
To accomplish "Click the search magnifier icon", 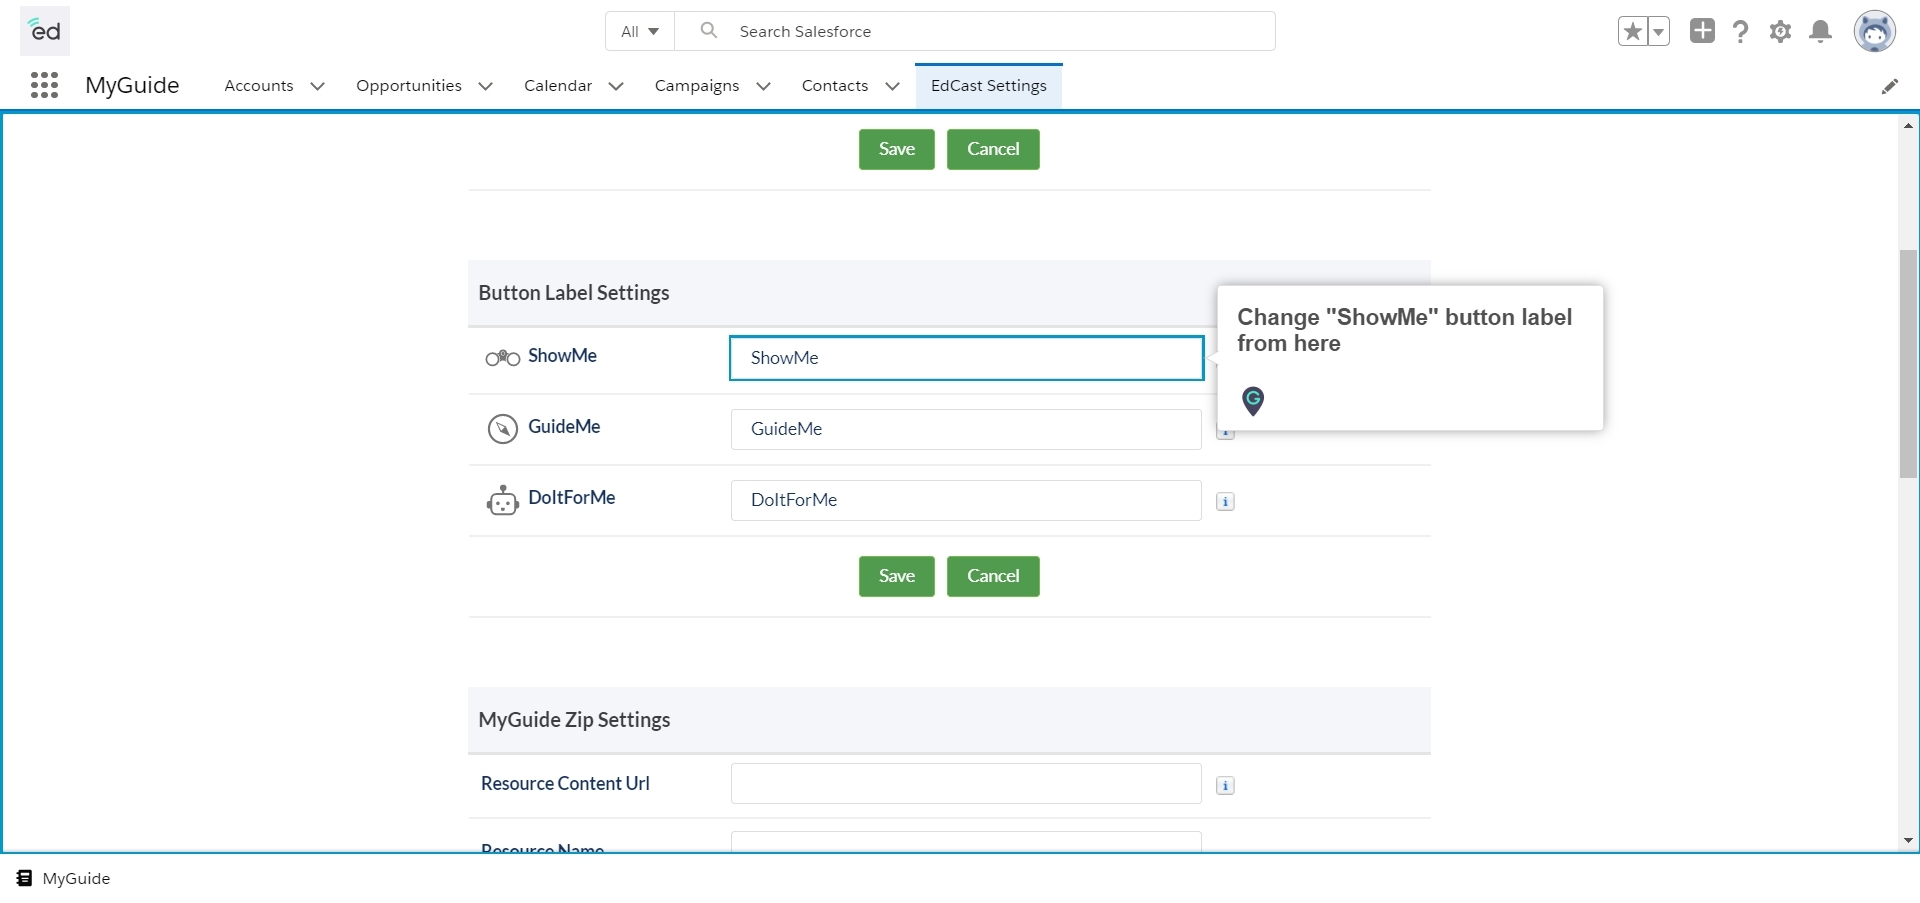I will point(709,31).
